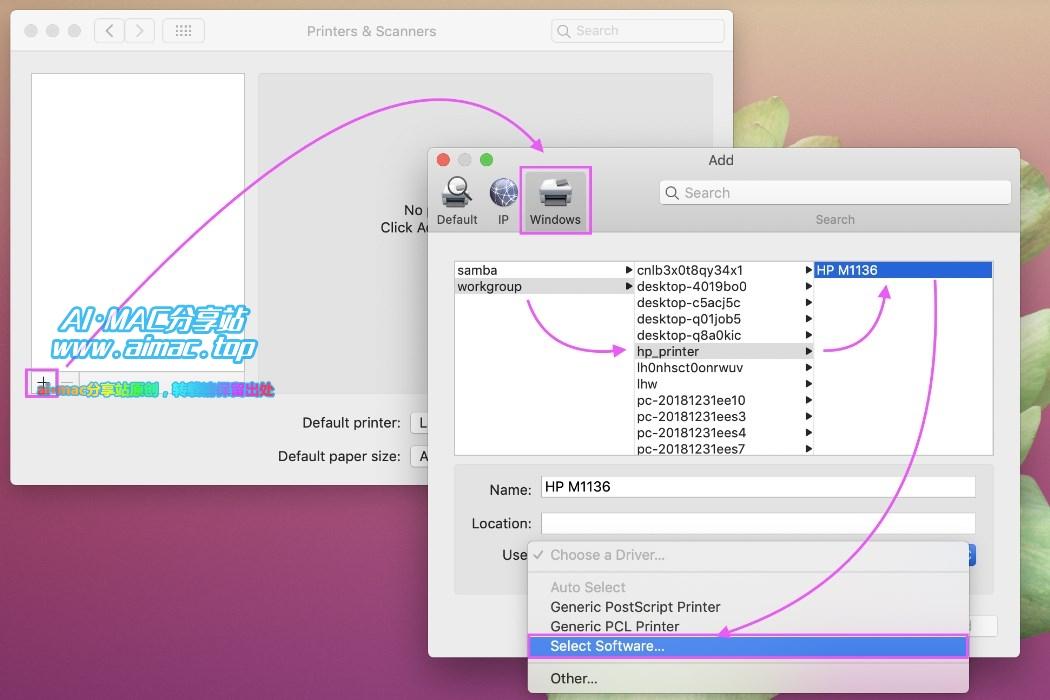Viewport: 1050px width, 700px height.
Task: Select desktop-q01job5 computer
Action: [x=723, y=319]
